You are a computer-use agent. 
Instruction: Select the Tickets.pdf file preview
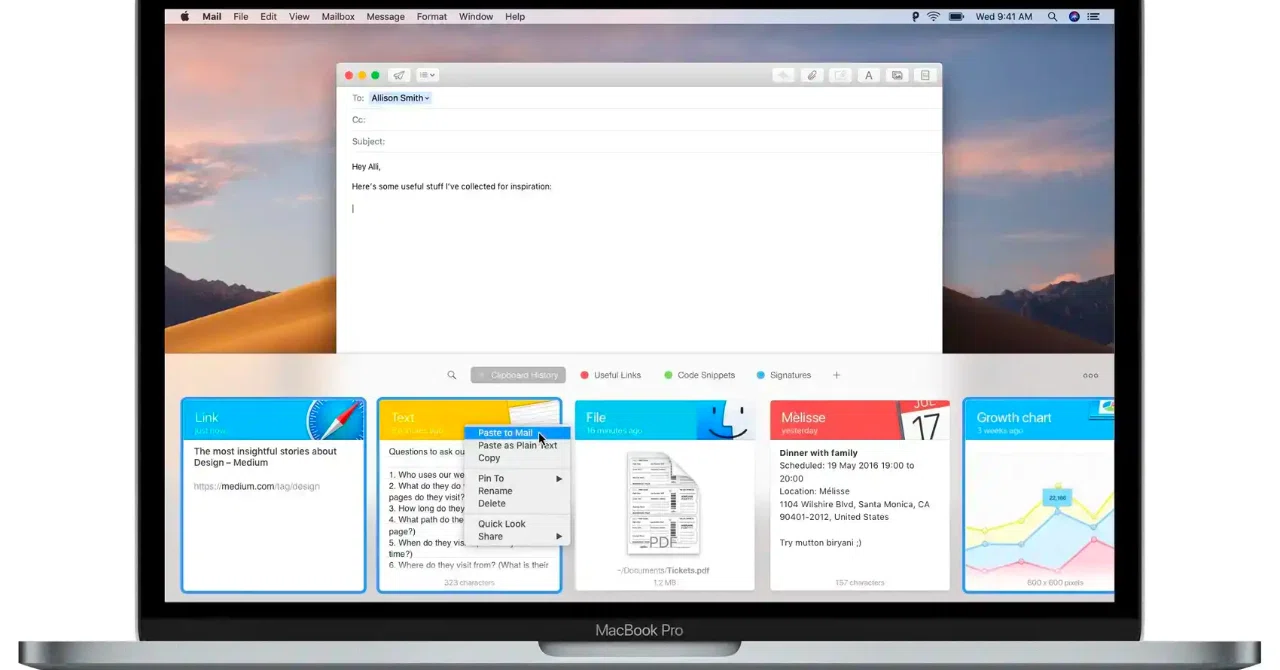tap(664, 503)
